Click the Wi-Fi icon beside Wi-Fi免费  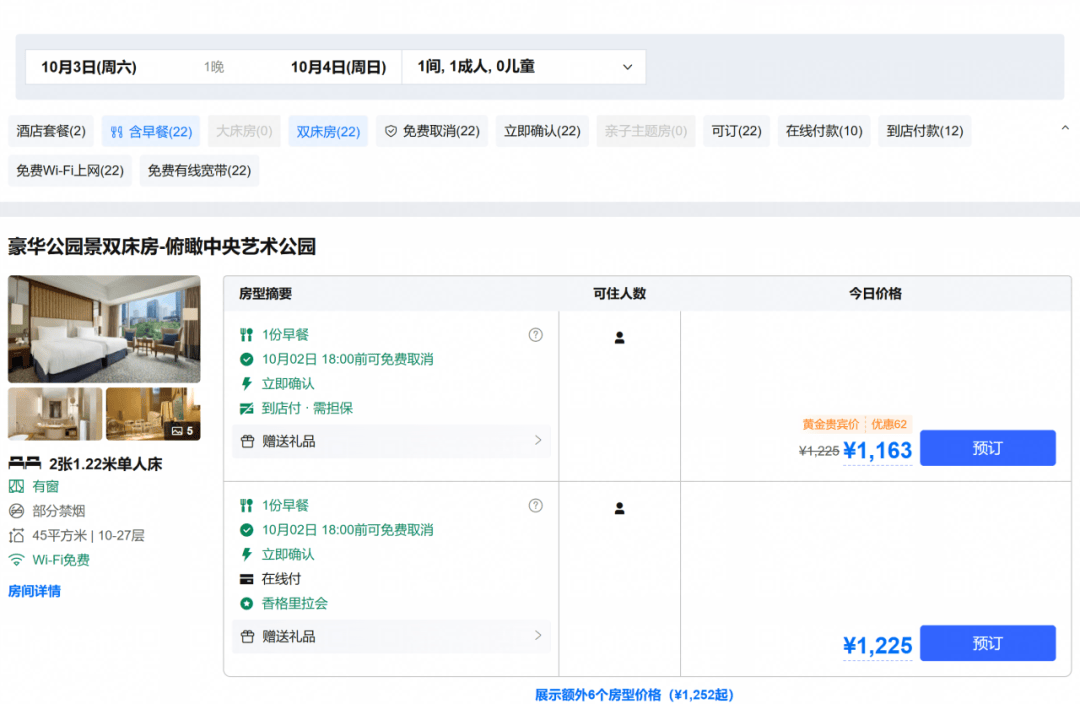(x=17, y=559)
